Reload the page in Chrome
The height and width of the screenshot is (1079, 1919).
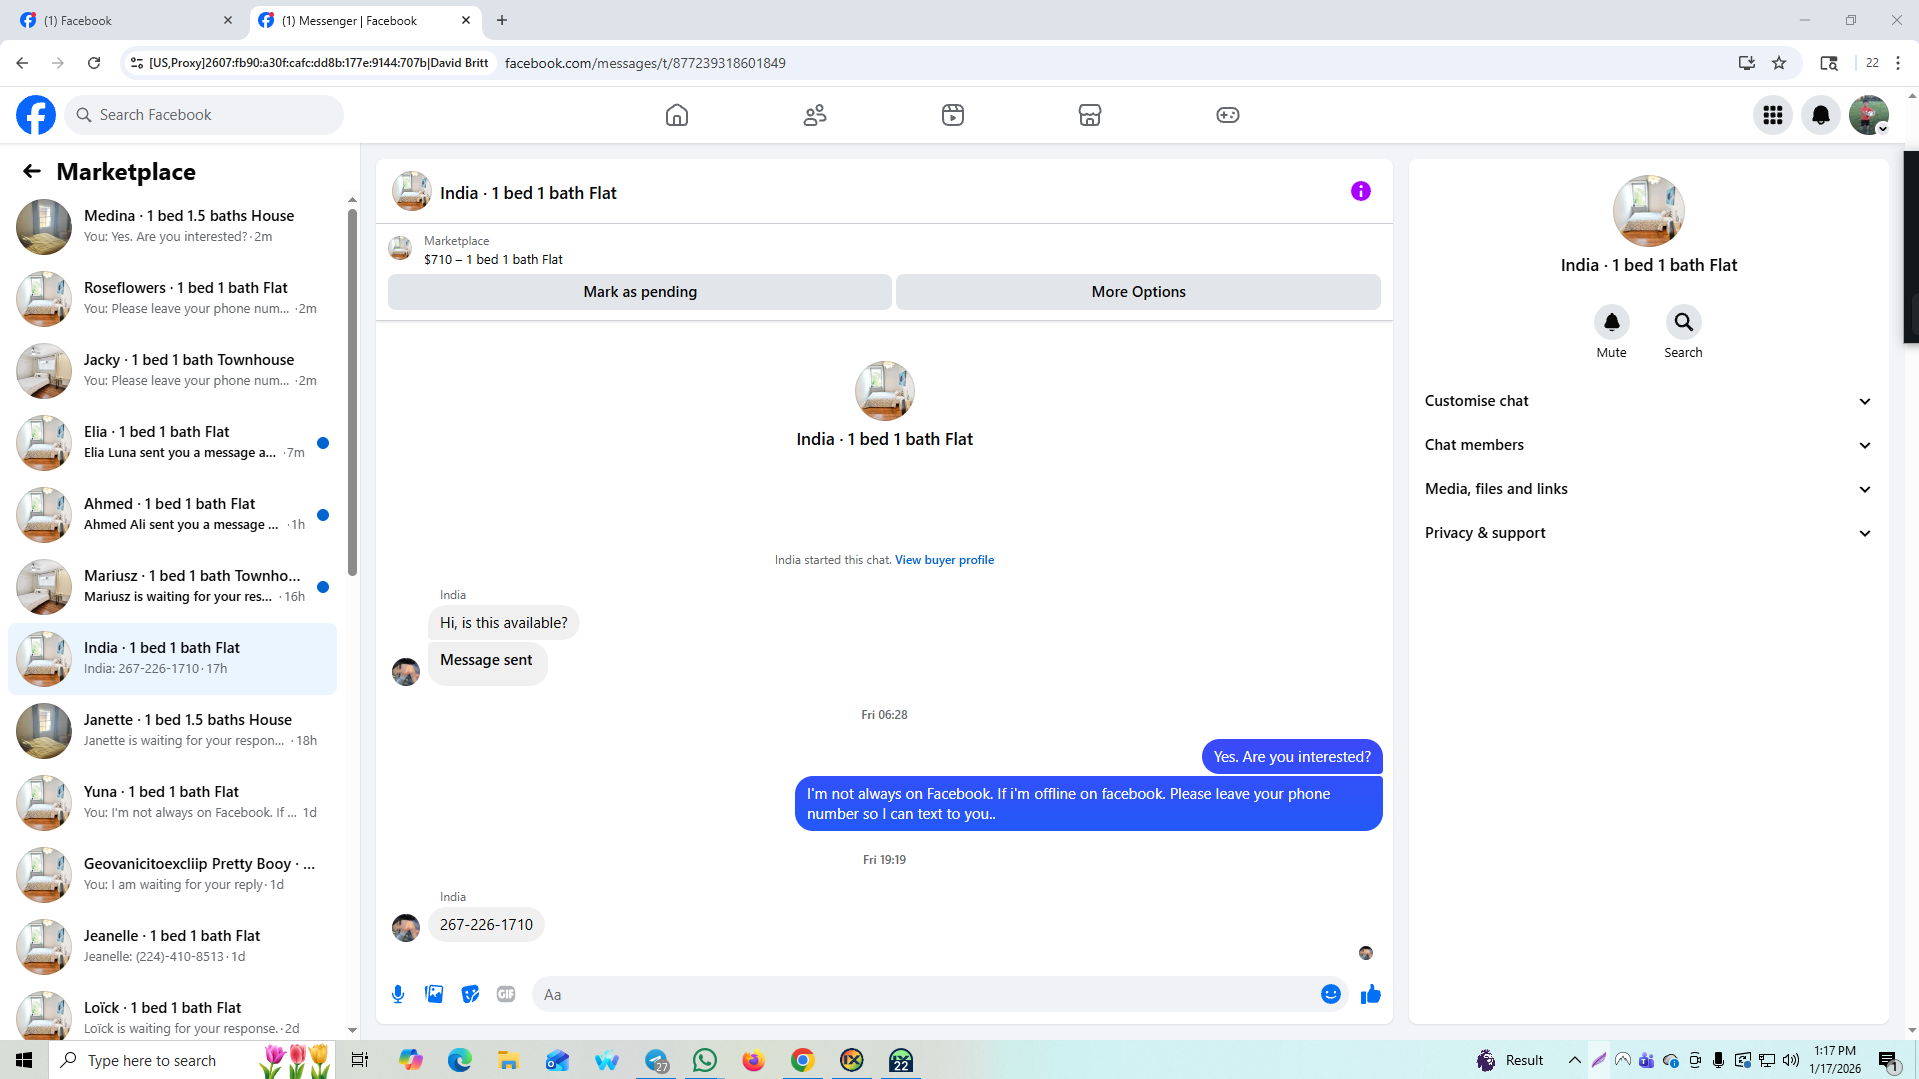click(94, 63)
